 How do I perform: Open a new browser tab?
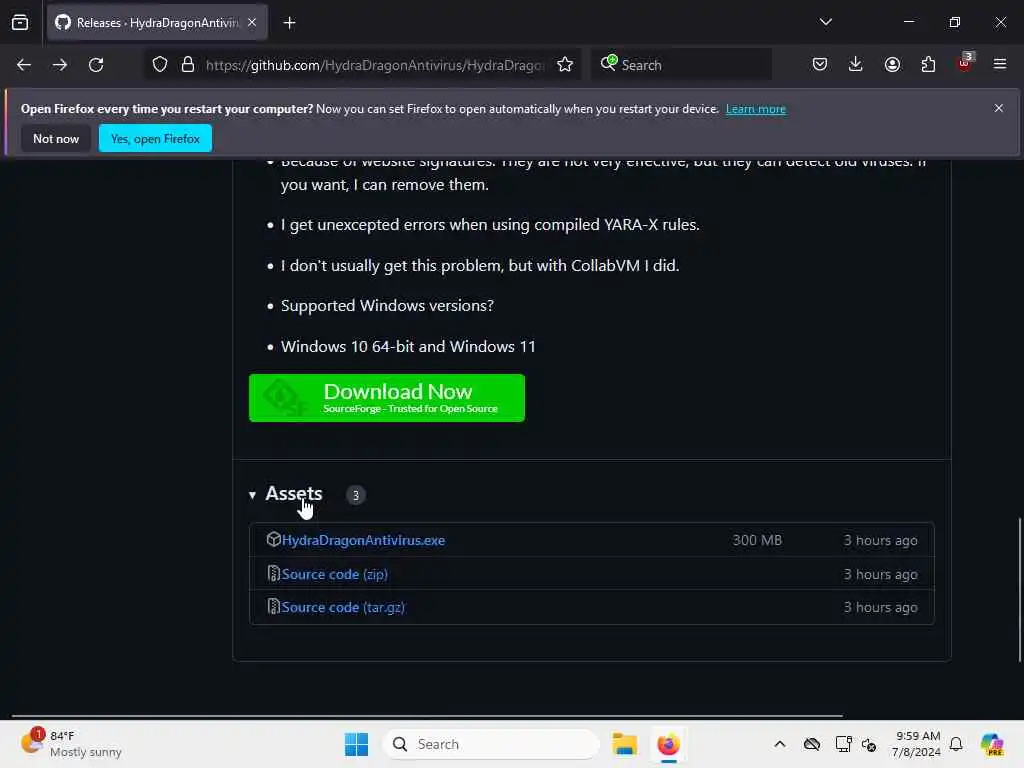(289, 23)
